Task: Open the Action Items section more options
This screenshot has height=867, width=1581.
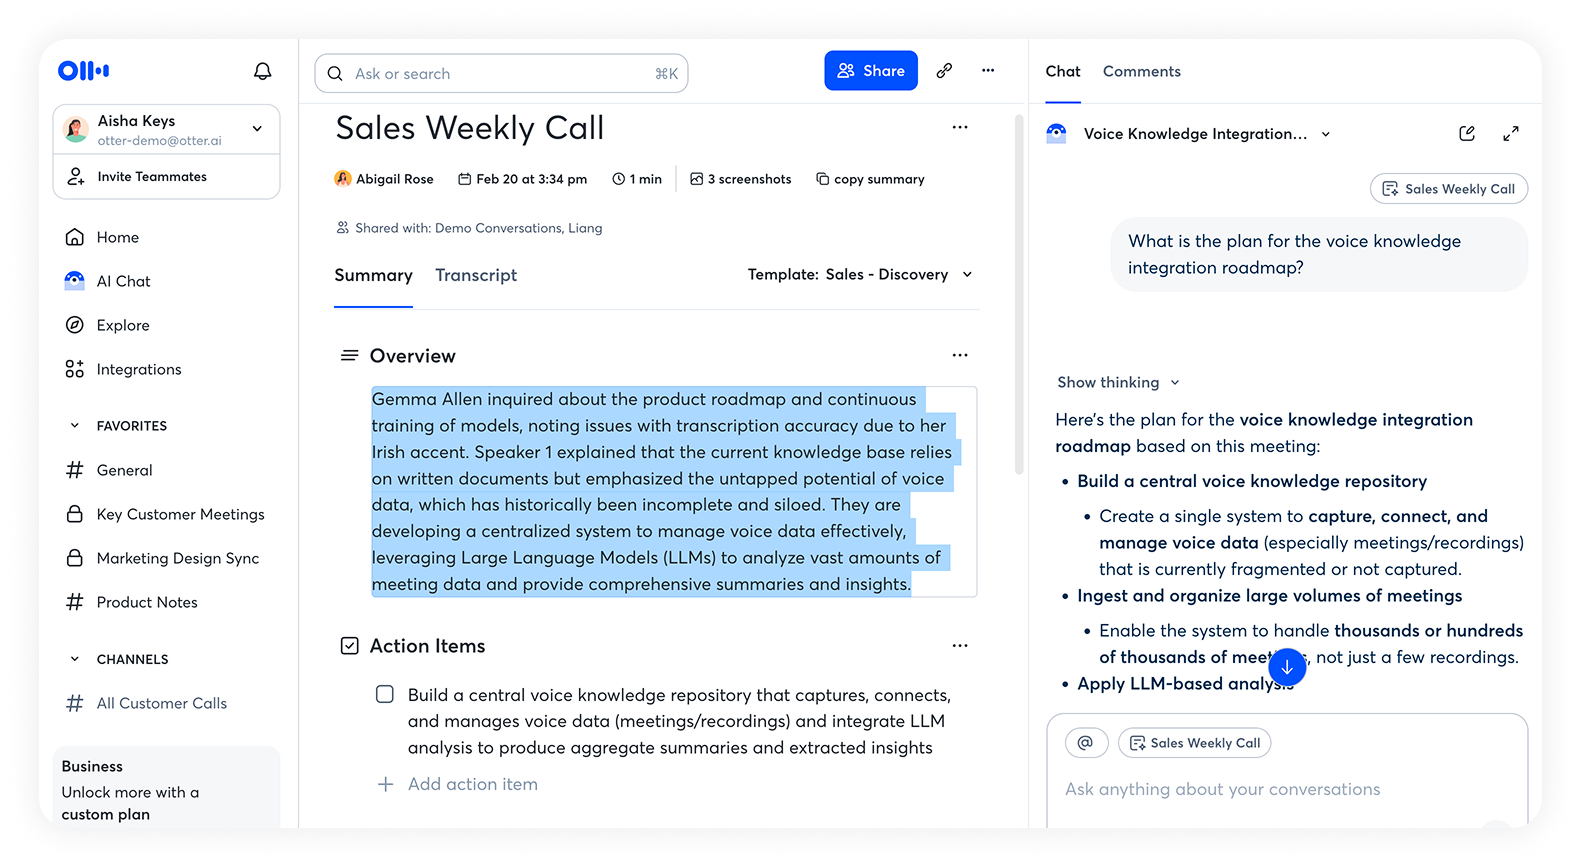Action: click(x=959, y=646)
